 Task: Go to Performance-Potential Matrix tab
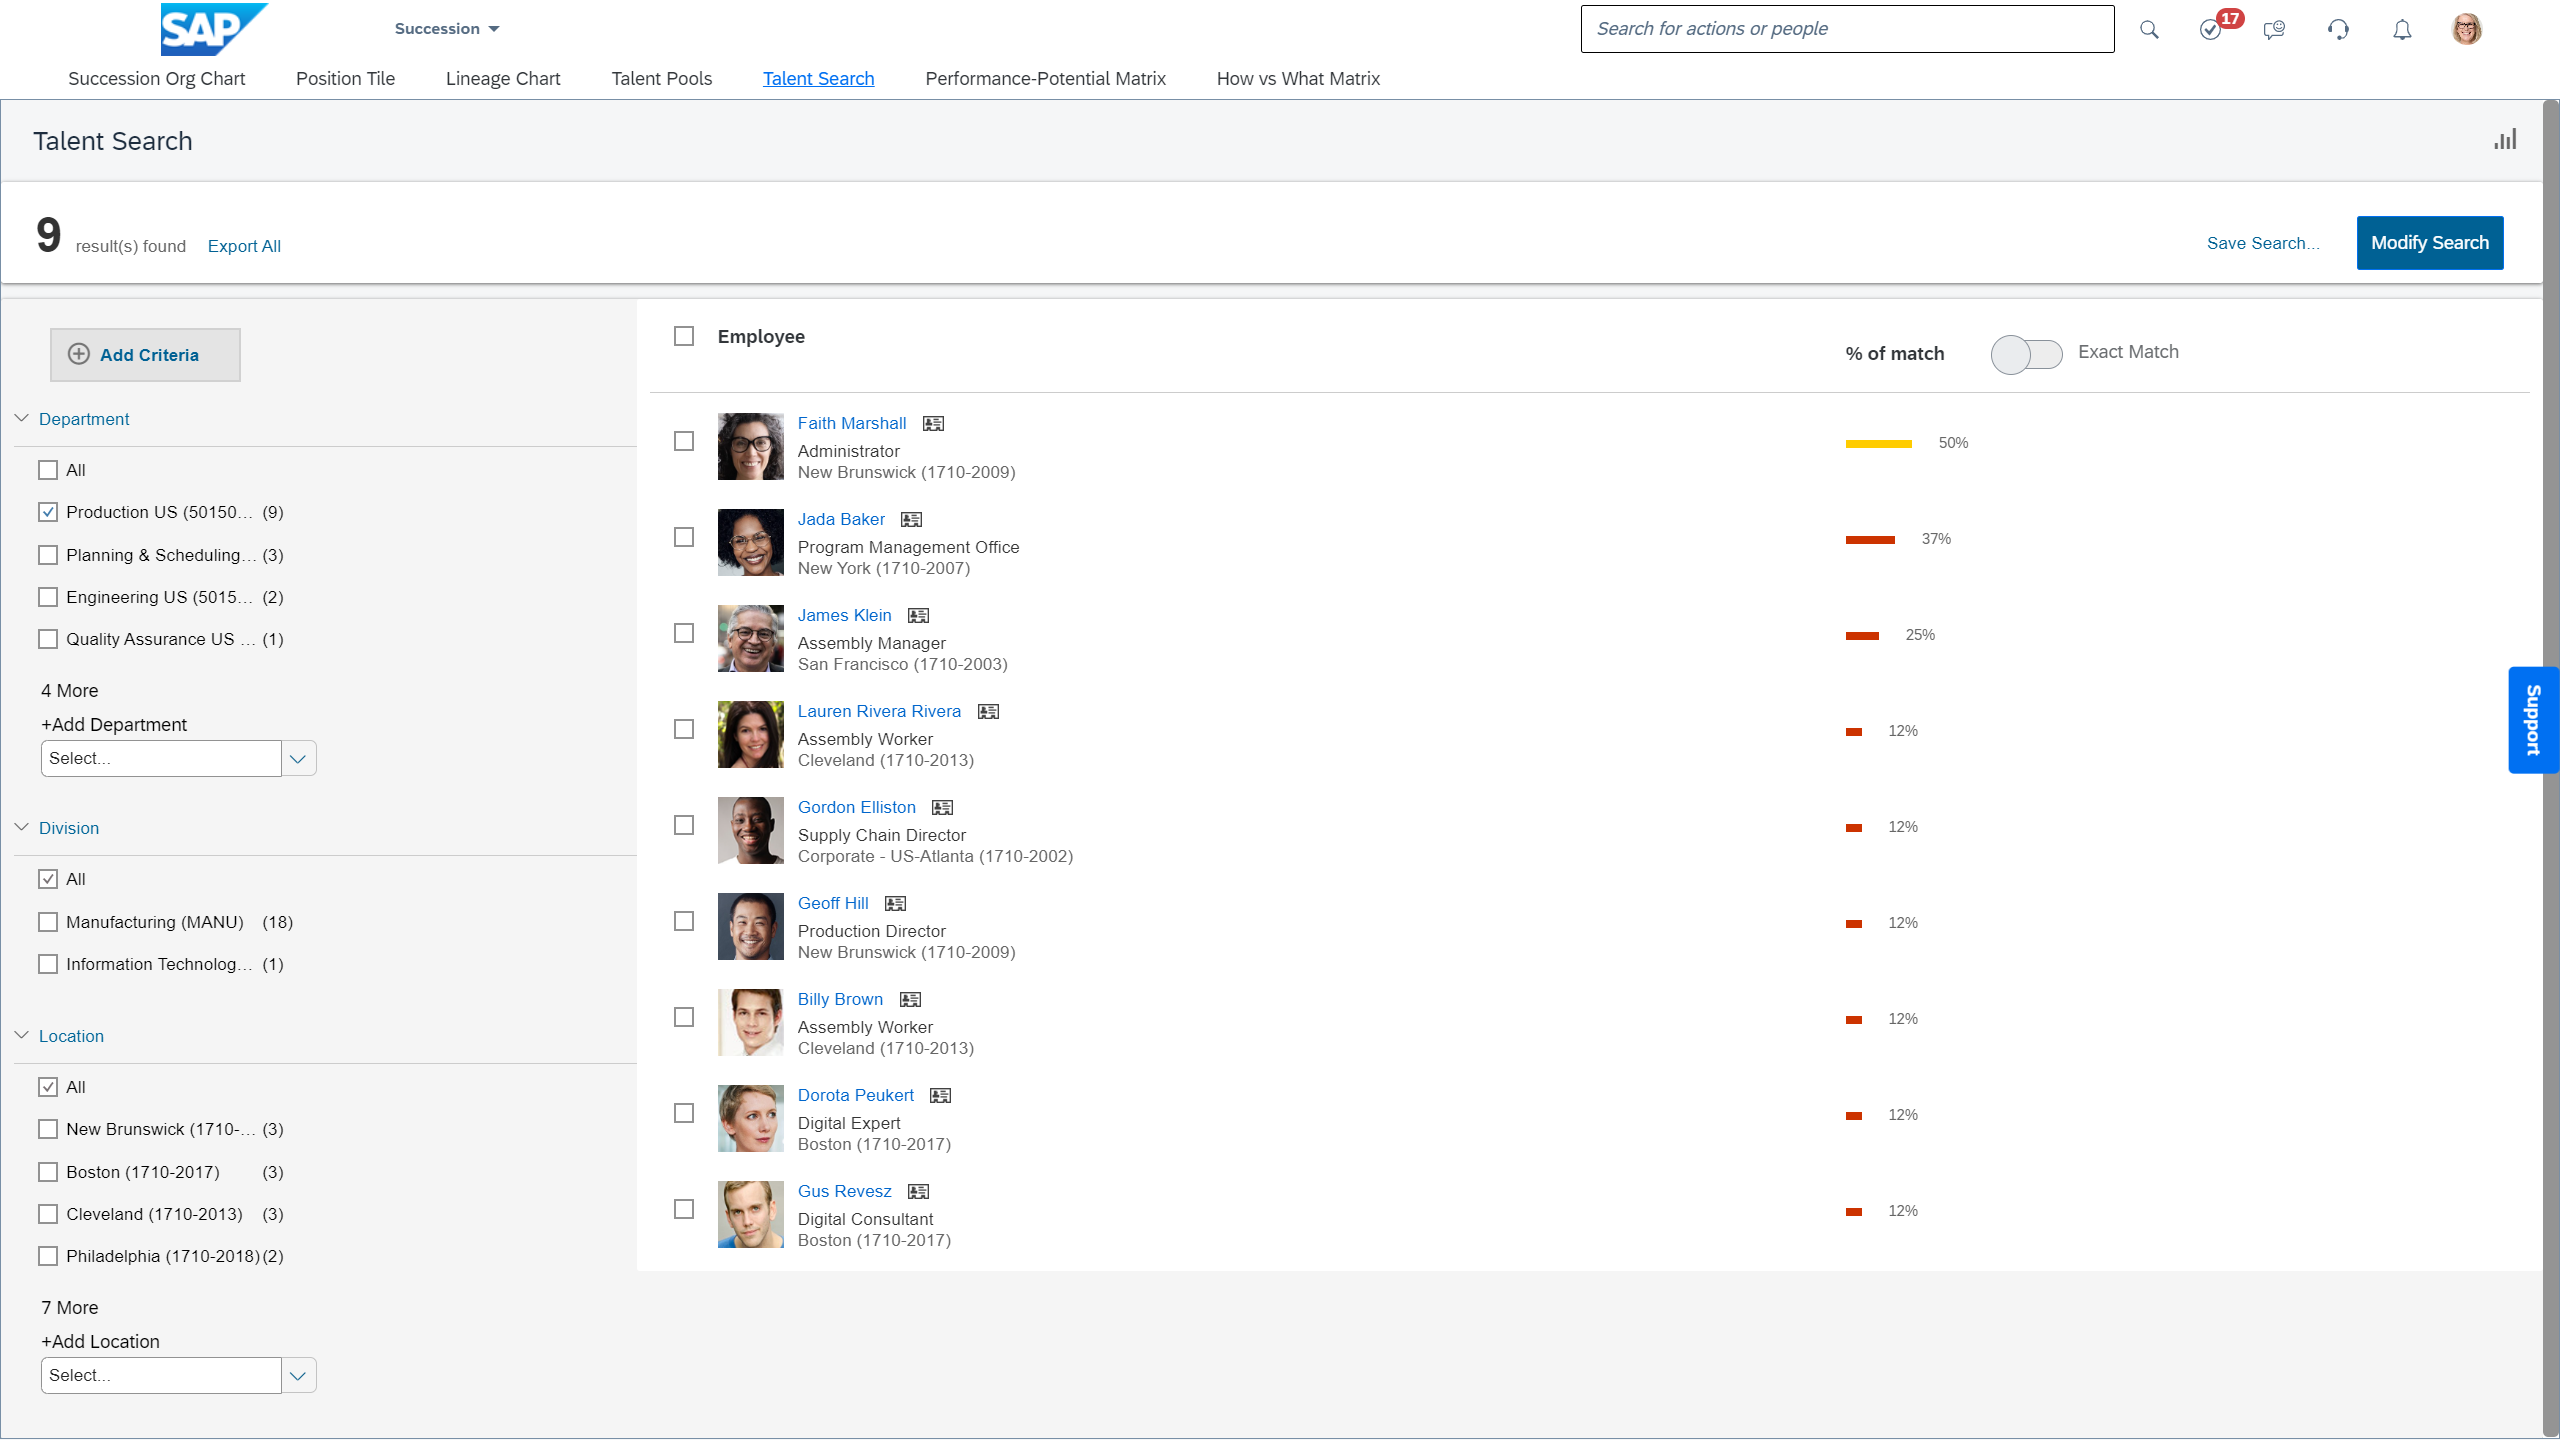pos(1045,79)
